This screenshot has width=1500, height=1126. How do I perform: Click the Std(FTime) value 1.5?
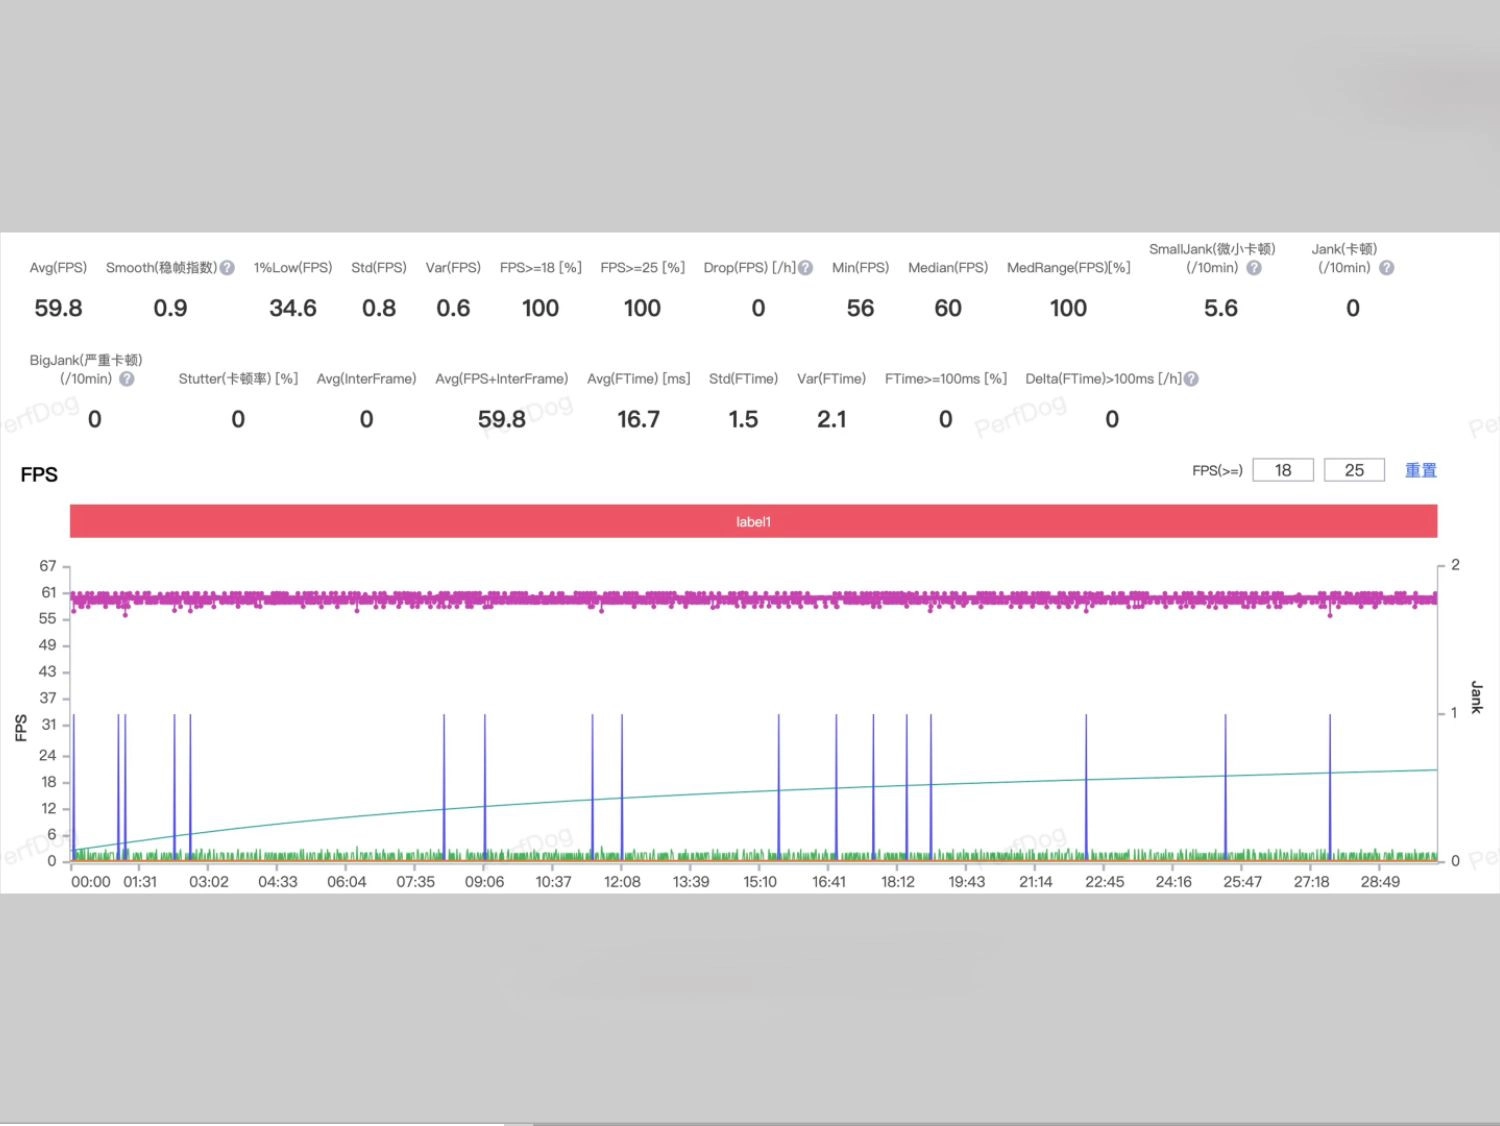click(743, 419)
